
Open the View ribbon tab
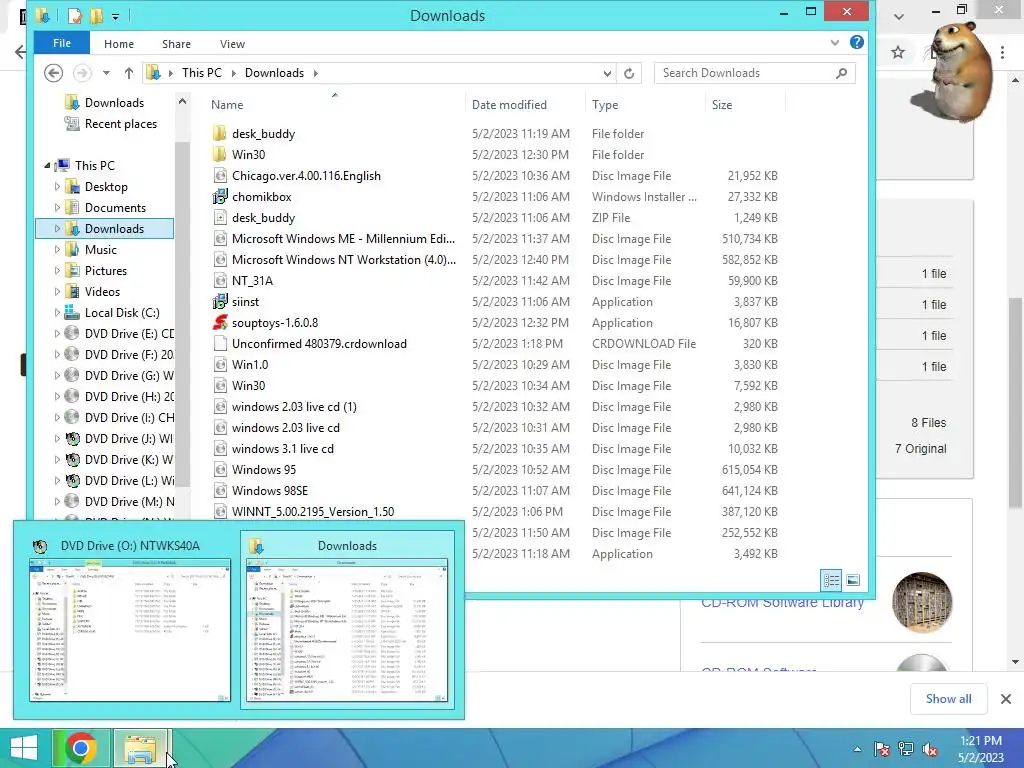(232, 44)
